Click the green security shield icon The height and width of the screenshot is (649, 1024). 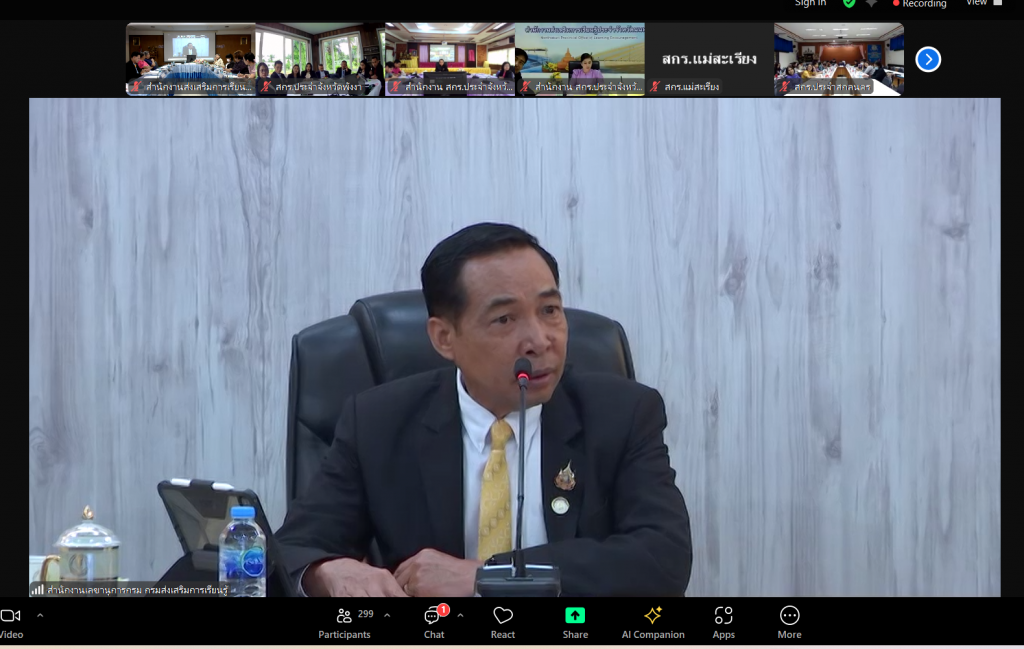[x=849, y=4]
